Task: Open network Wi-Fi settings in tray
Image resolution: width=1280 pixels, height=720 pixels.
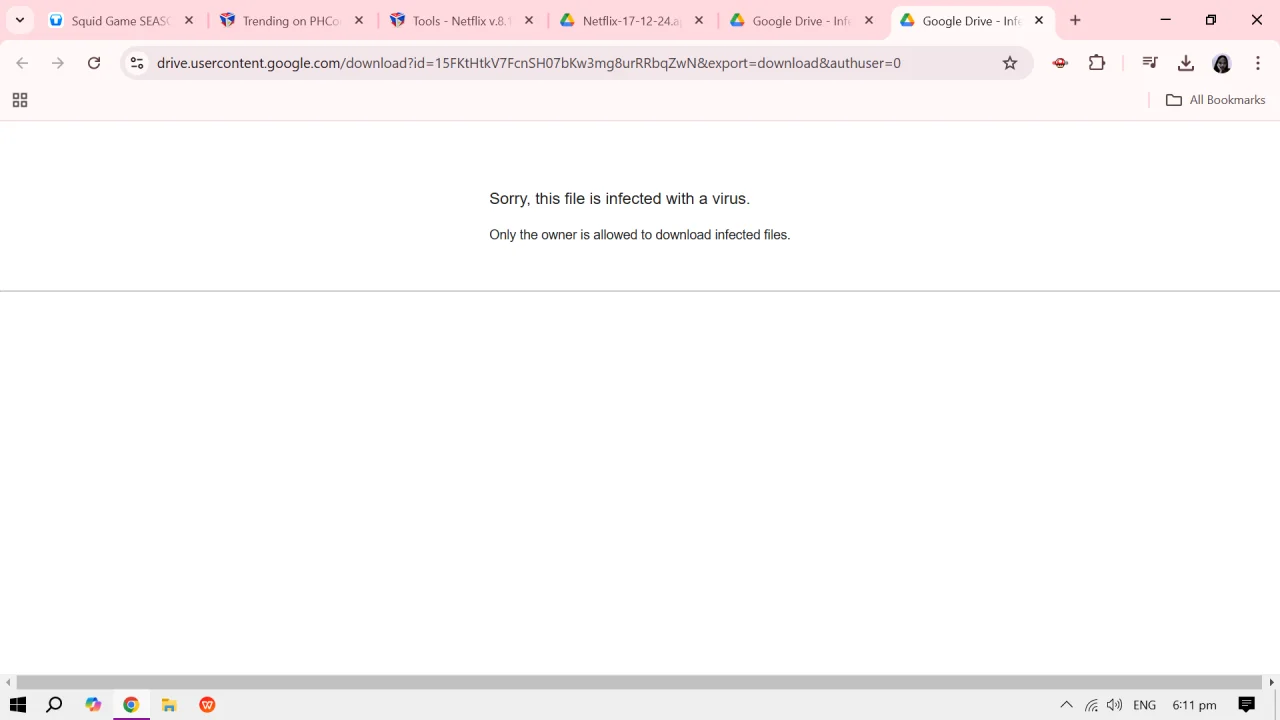Action: [1091, 705]
